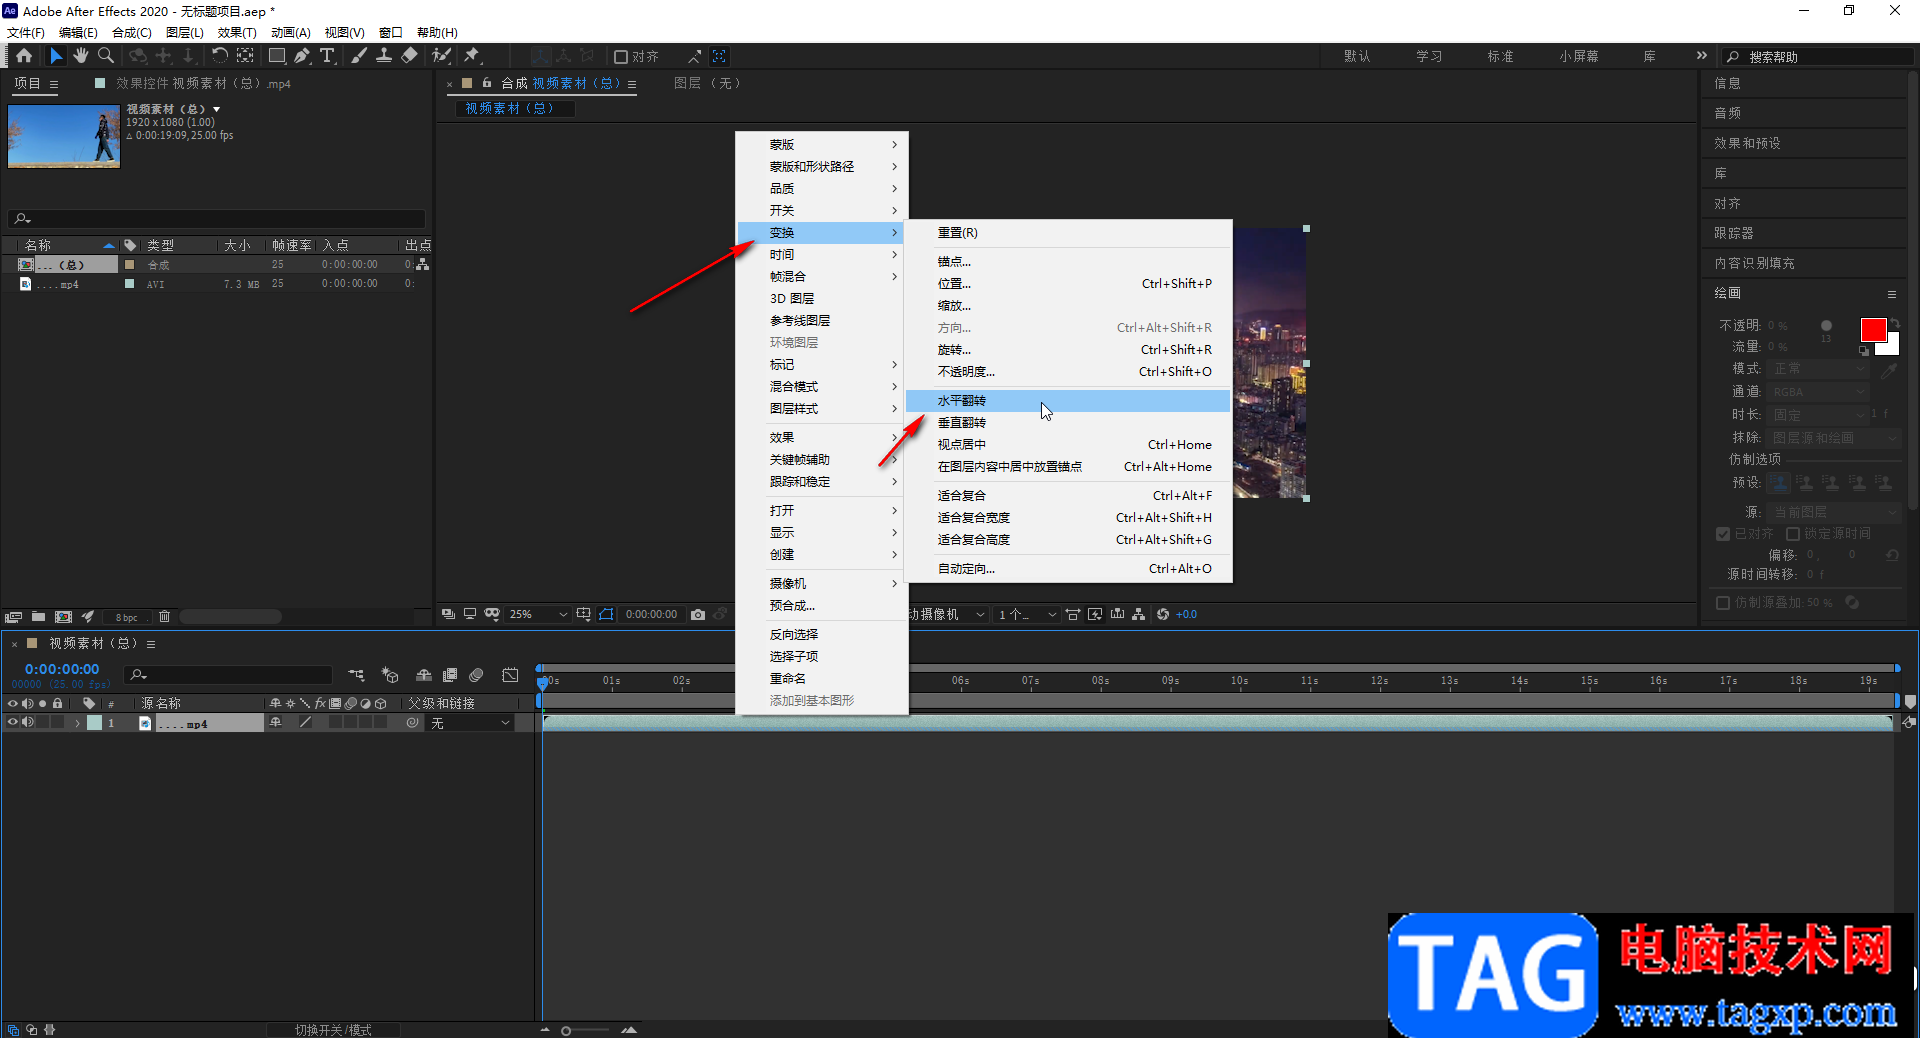Mute audio of layer 1

point(28,722)
